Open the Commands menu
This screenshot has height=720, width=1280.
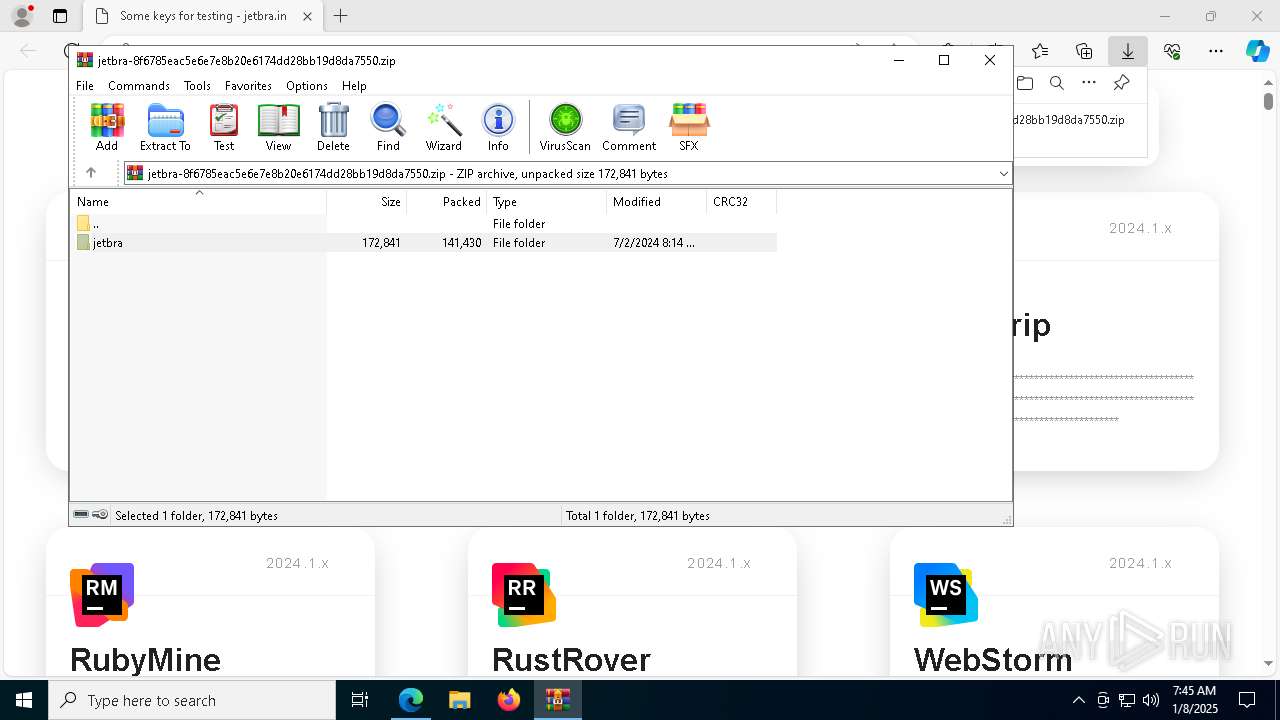click(139, 86)
